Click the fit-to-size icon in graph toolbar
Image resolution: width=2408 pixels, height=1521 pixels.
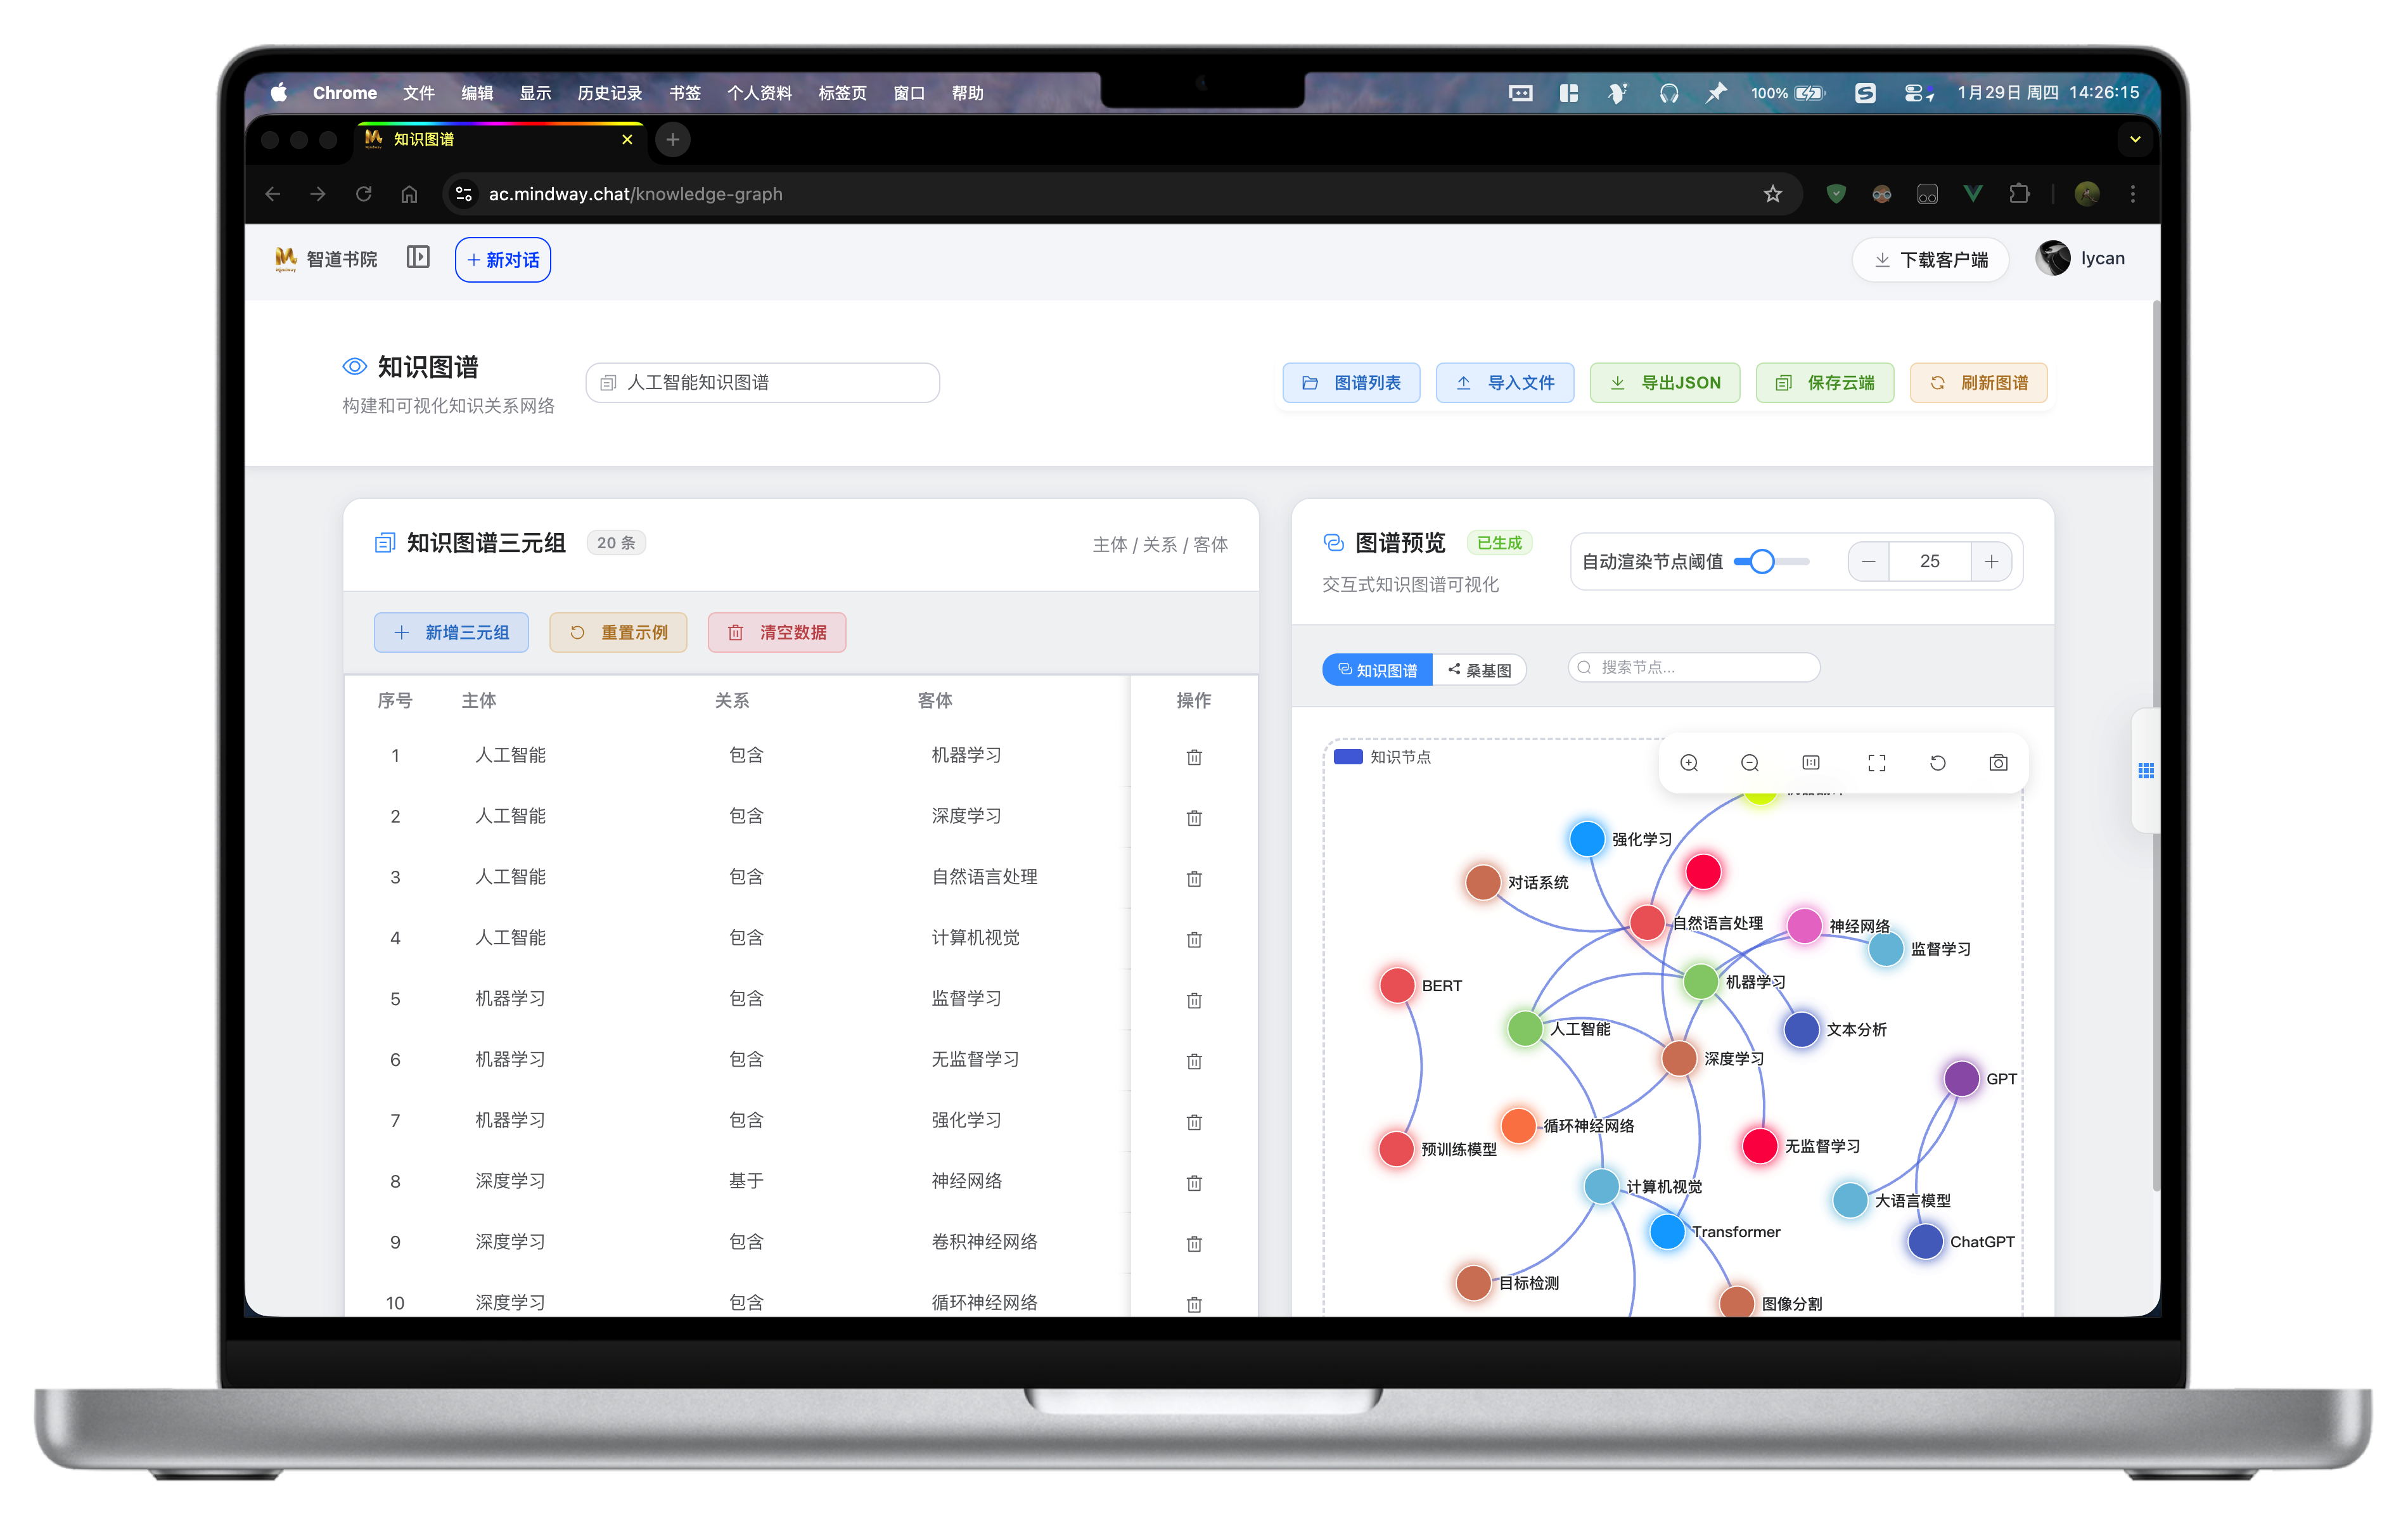[1811, 763]
